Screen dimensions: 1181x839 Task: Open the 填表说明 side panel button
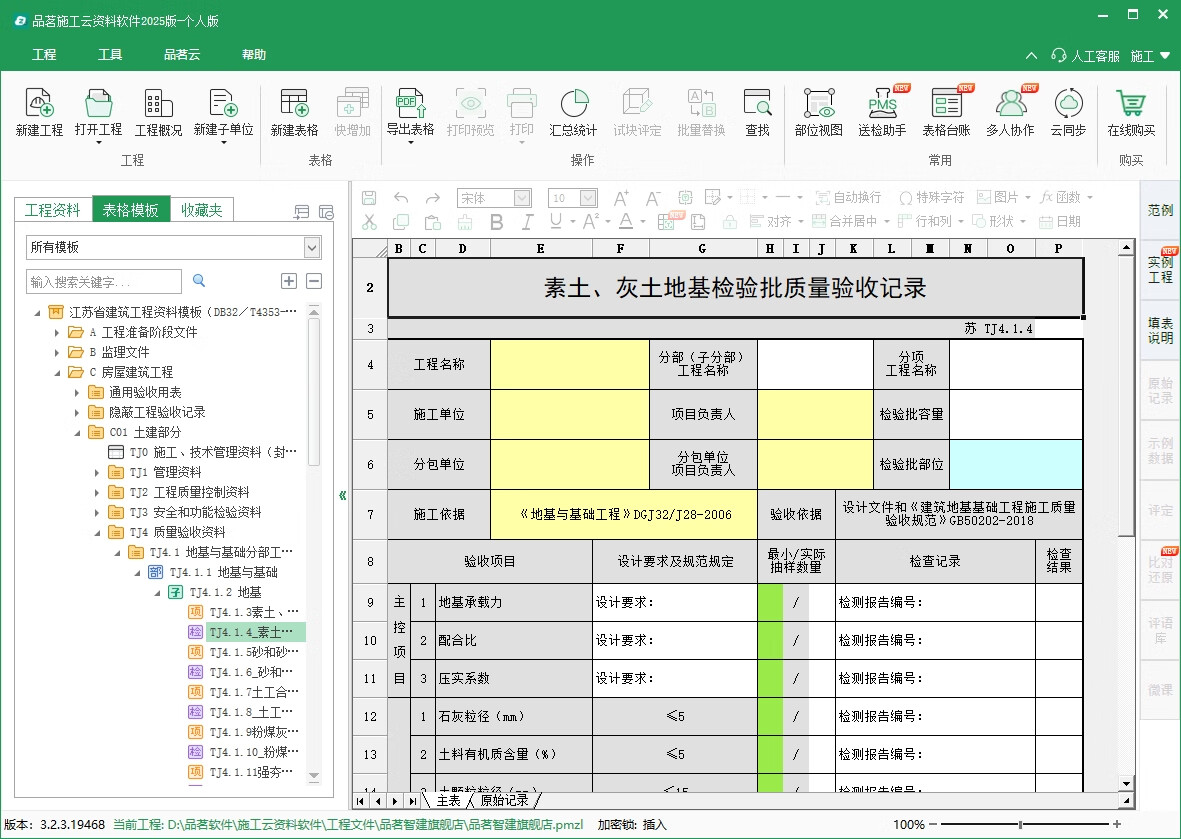tap(1160, 330)
